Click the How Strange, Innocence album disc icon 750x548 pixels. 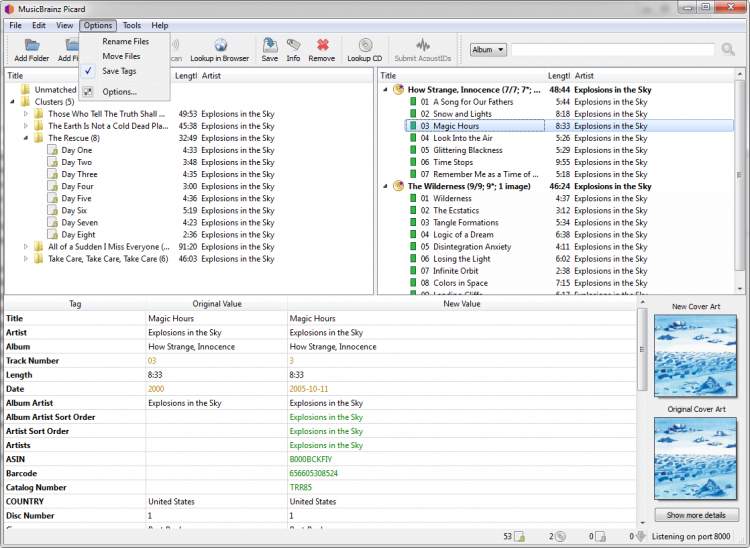pos(398,89)
